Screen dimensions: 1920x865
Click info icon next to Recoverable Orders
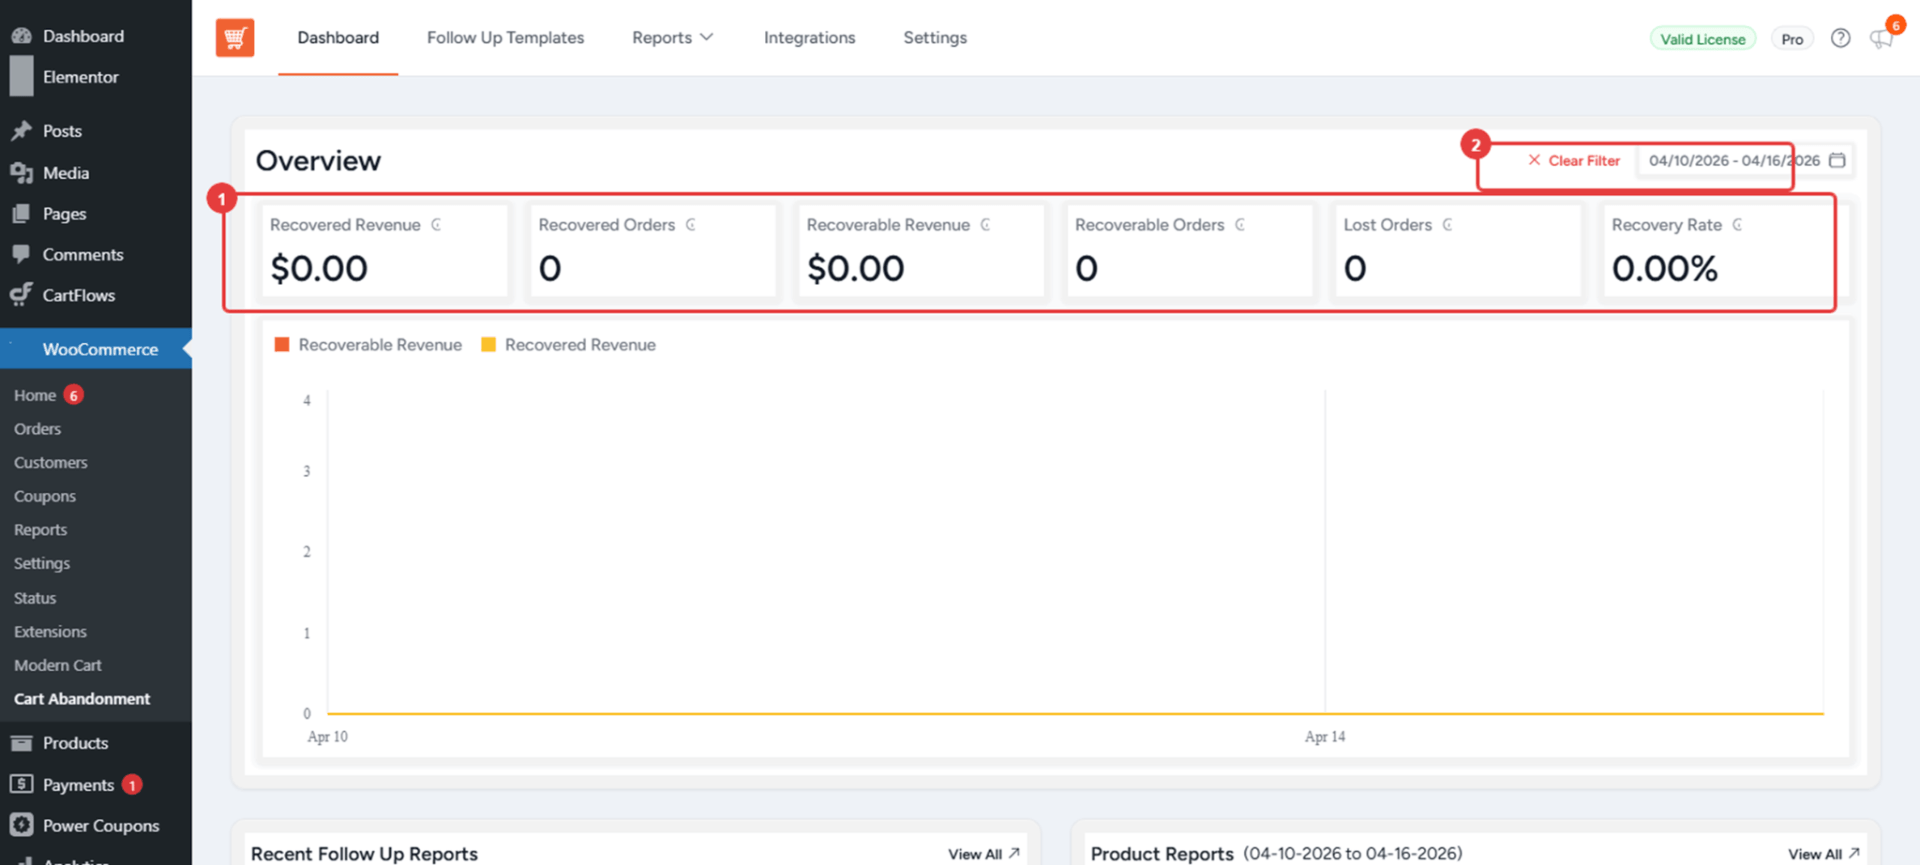1240,225
